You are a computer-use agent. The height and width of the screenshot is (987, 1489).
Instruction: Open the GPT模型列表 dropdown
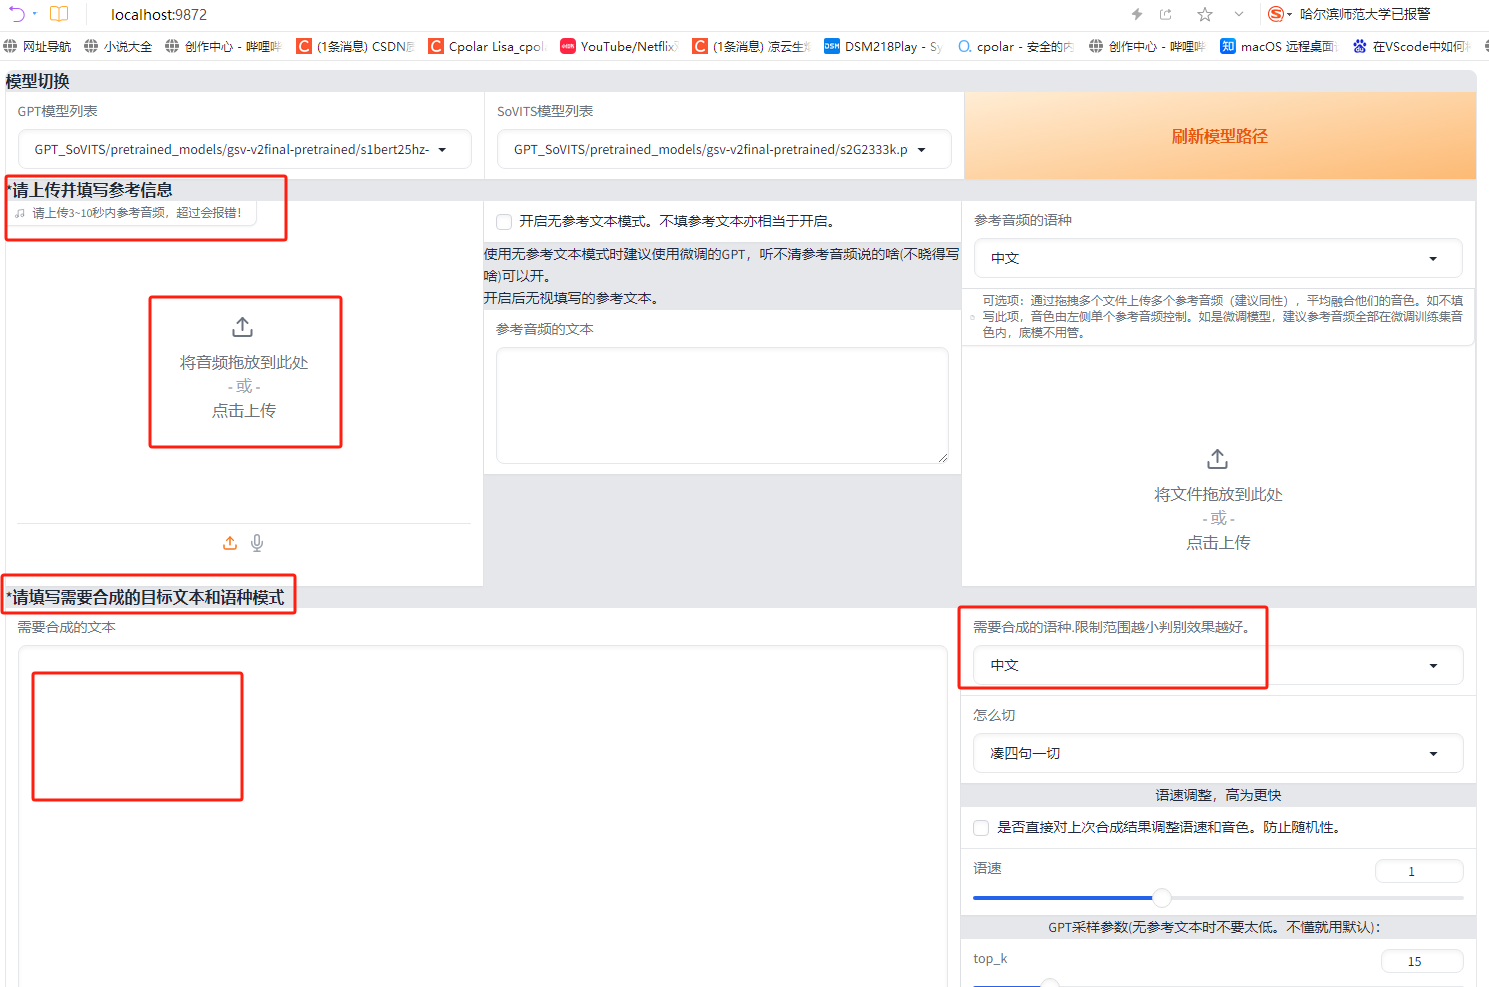(244, 150)
